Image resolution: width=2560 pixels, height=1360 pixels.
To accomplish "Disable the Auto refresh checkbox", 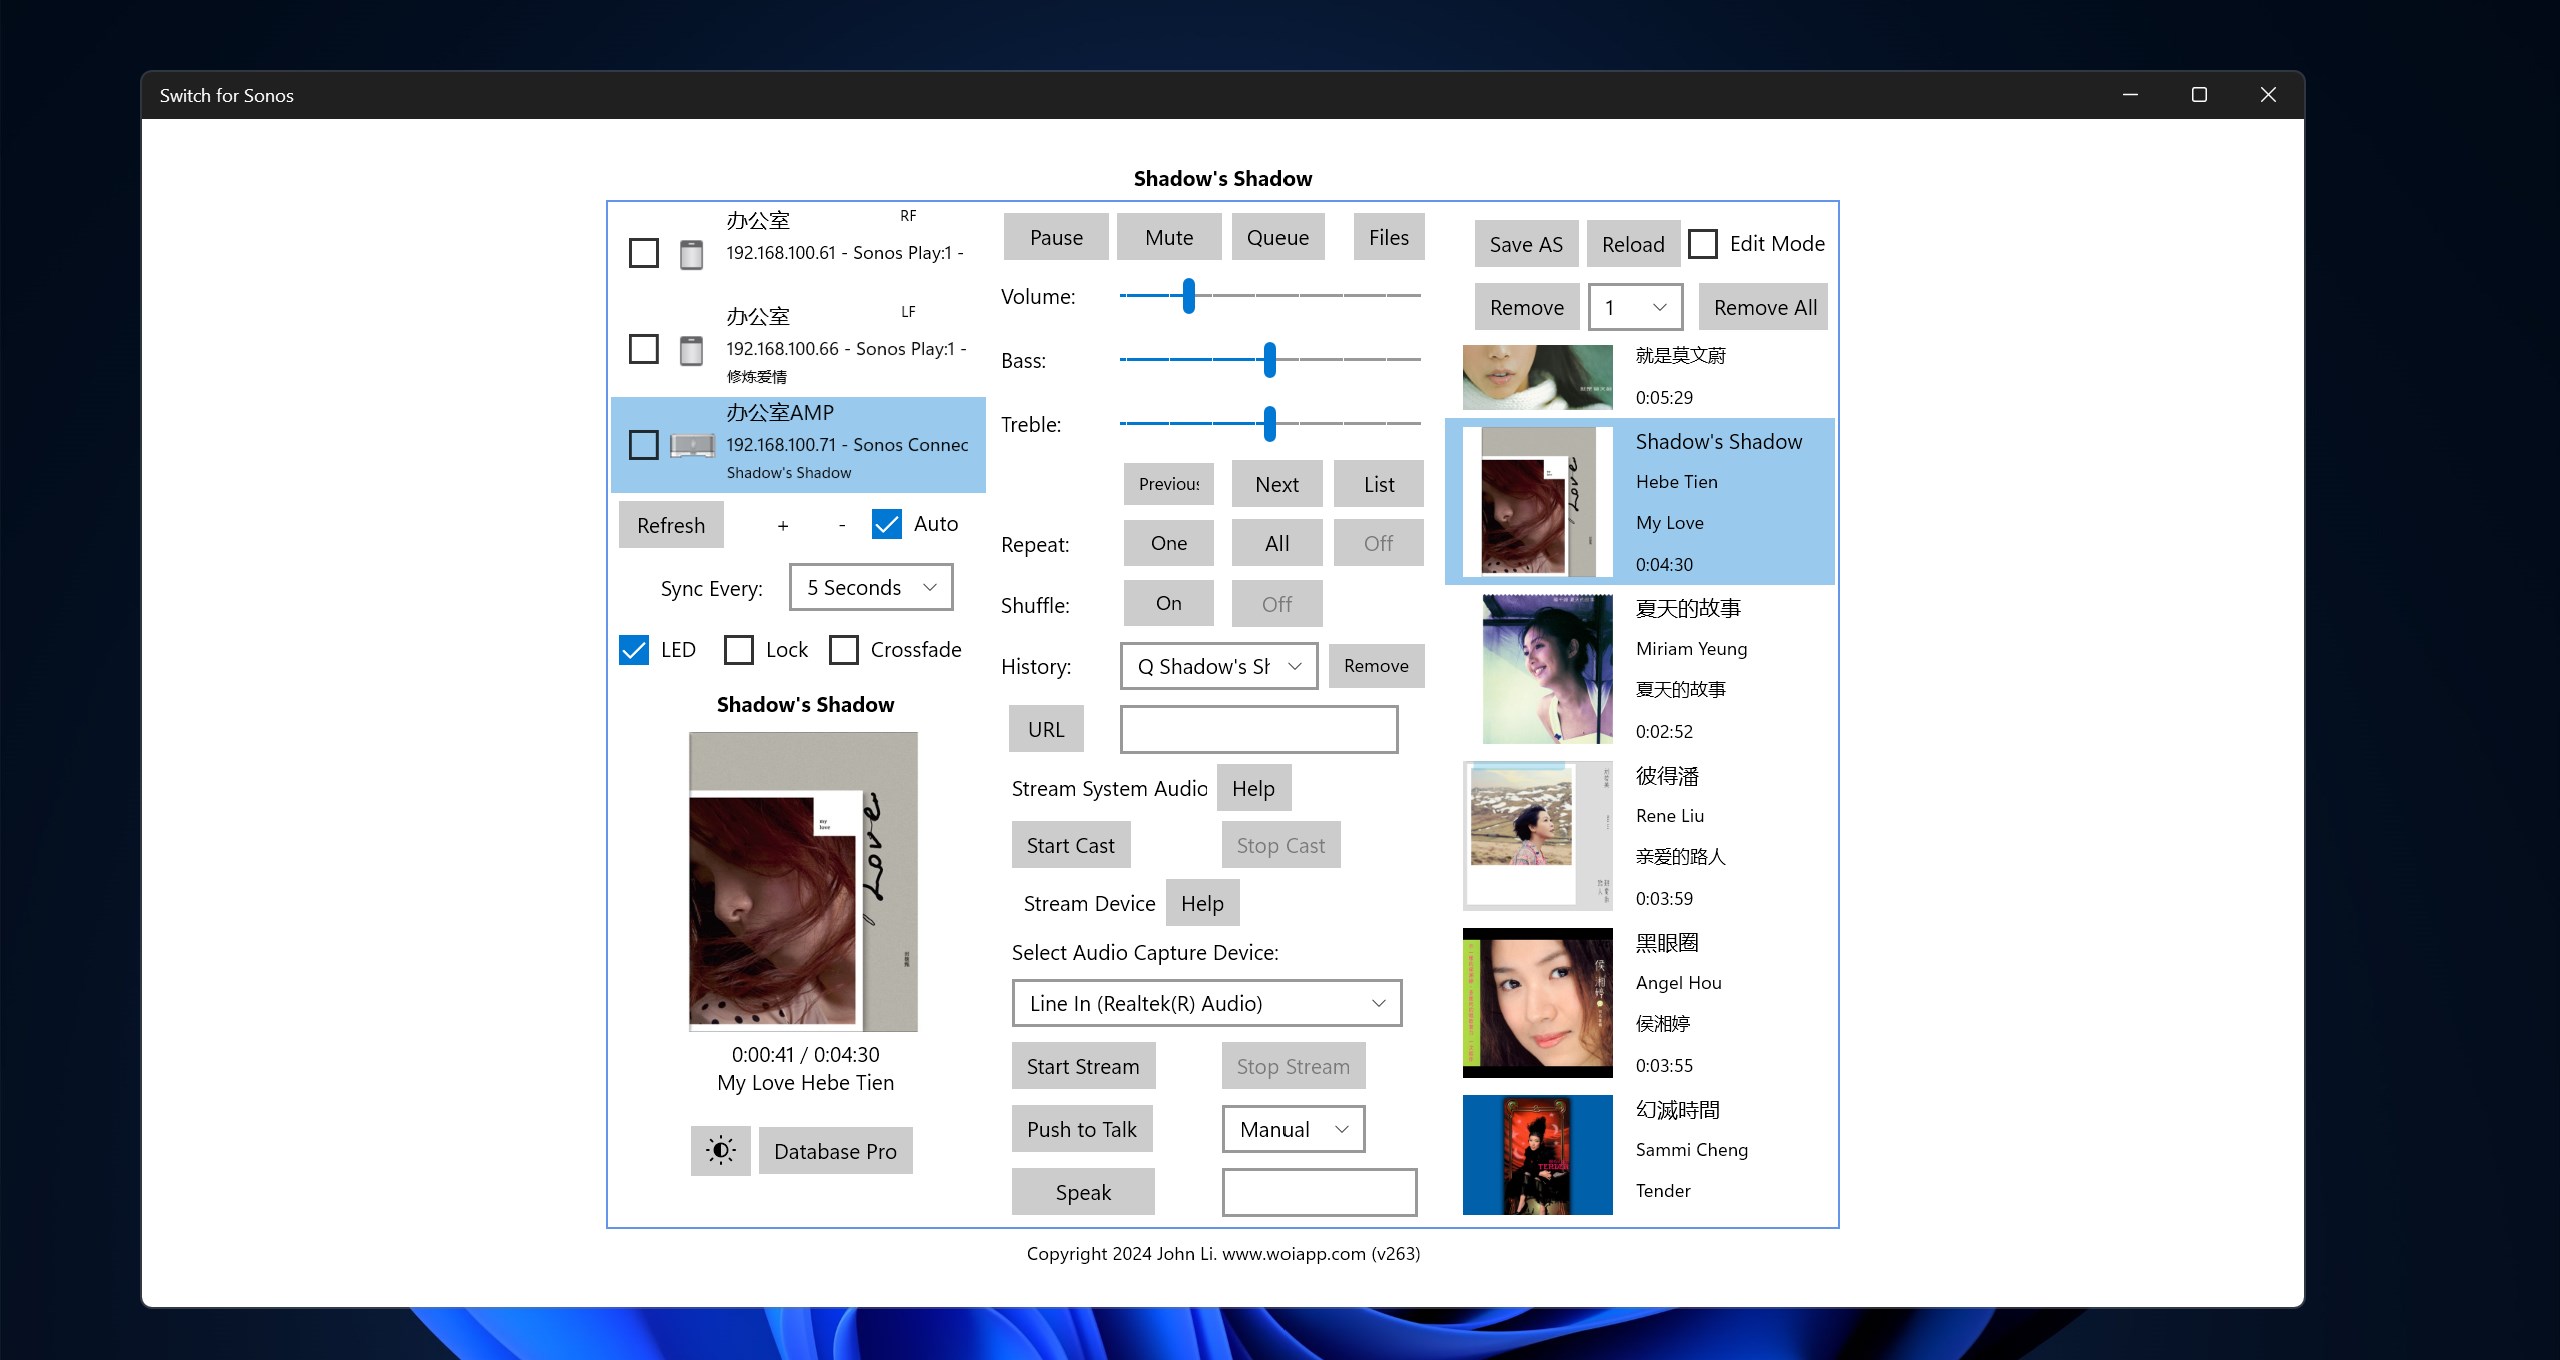I will pos(887,524).
